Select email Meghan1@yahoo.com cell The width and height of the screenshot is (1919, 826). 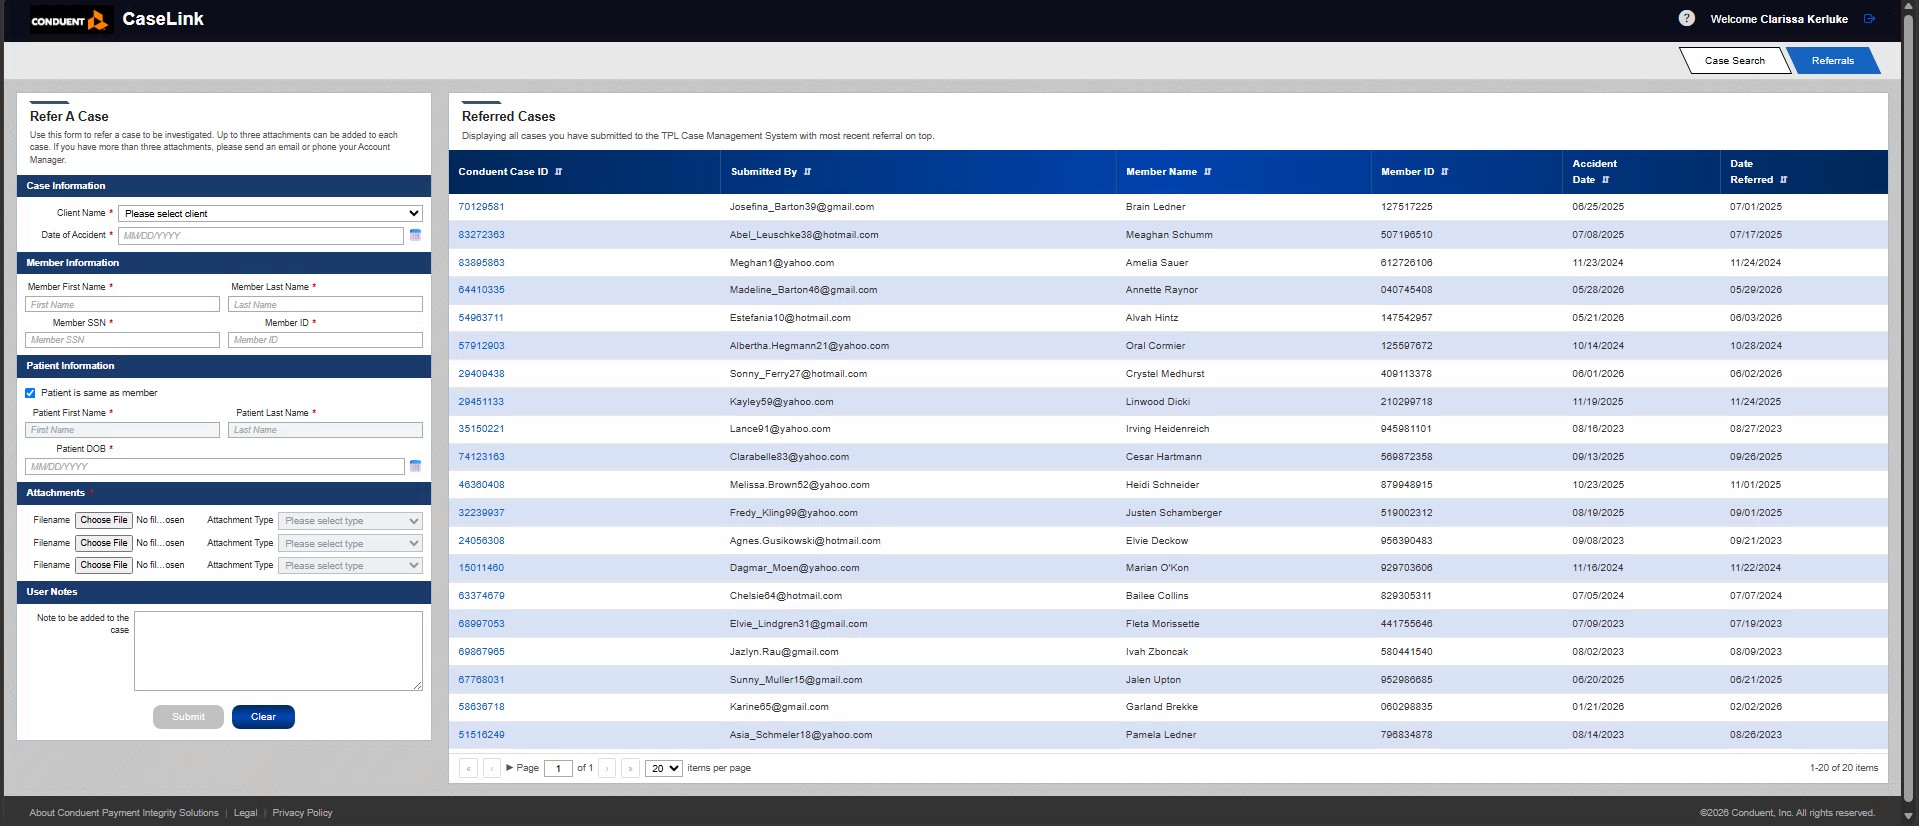pyautogui.click(x=782, y=263)
